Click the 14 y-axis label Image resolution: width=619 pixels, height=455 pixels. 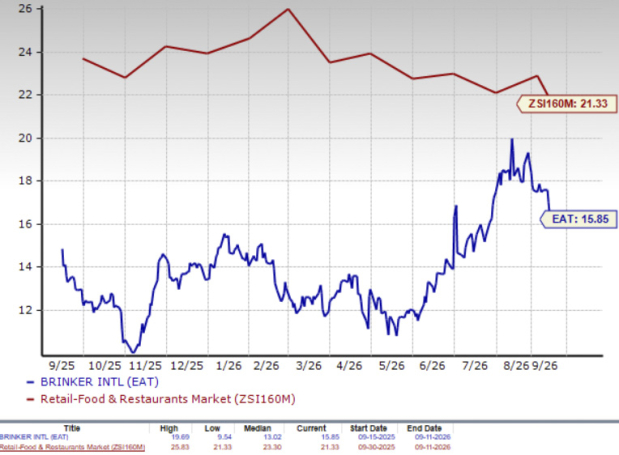(25, 267)
